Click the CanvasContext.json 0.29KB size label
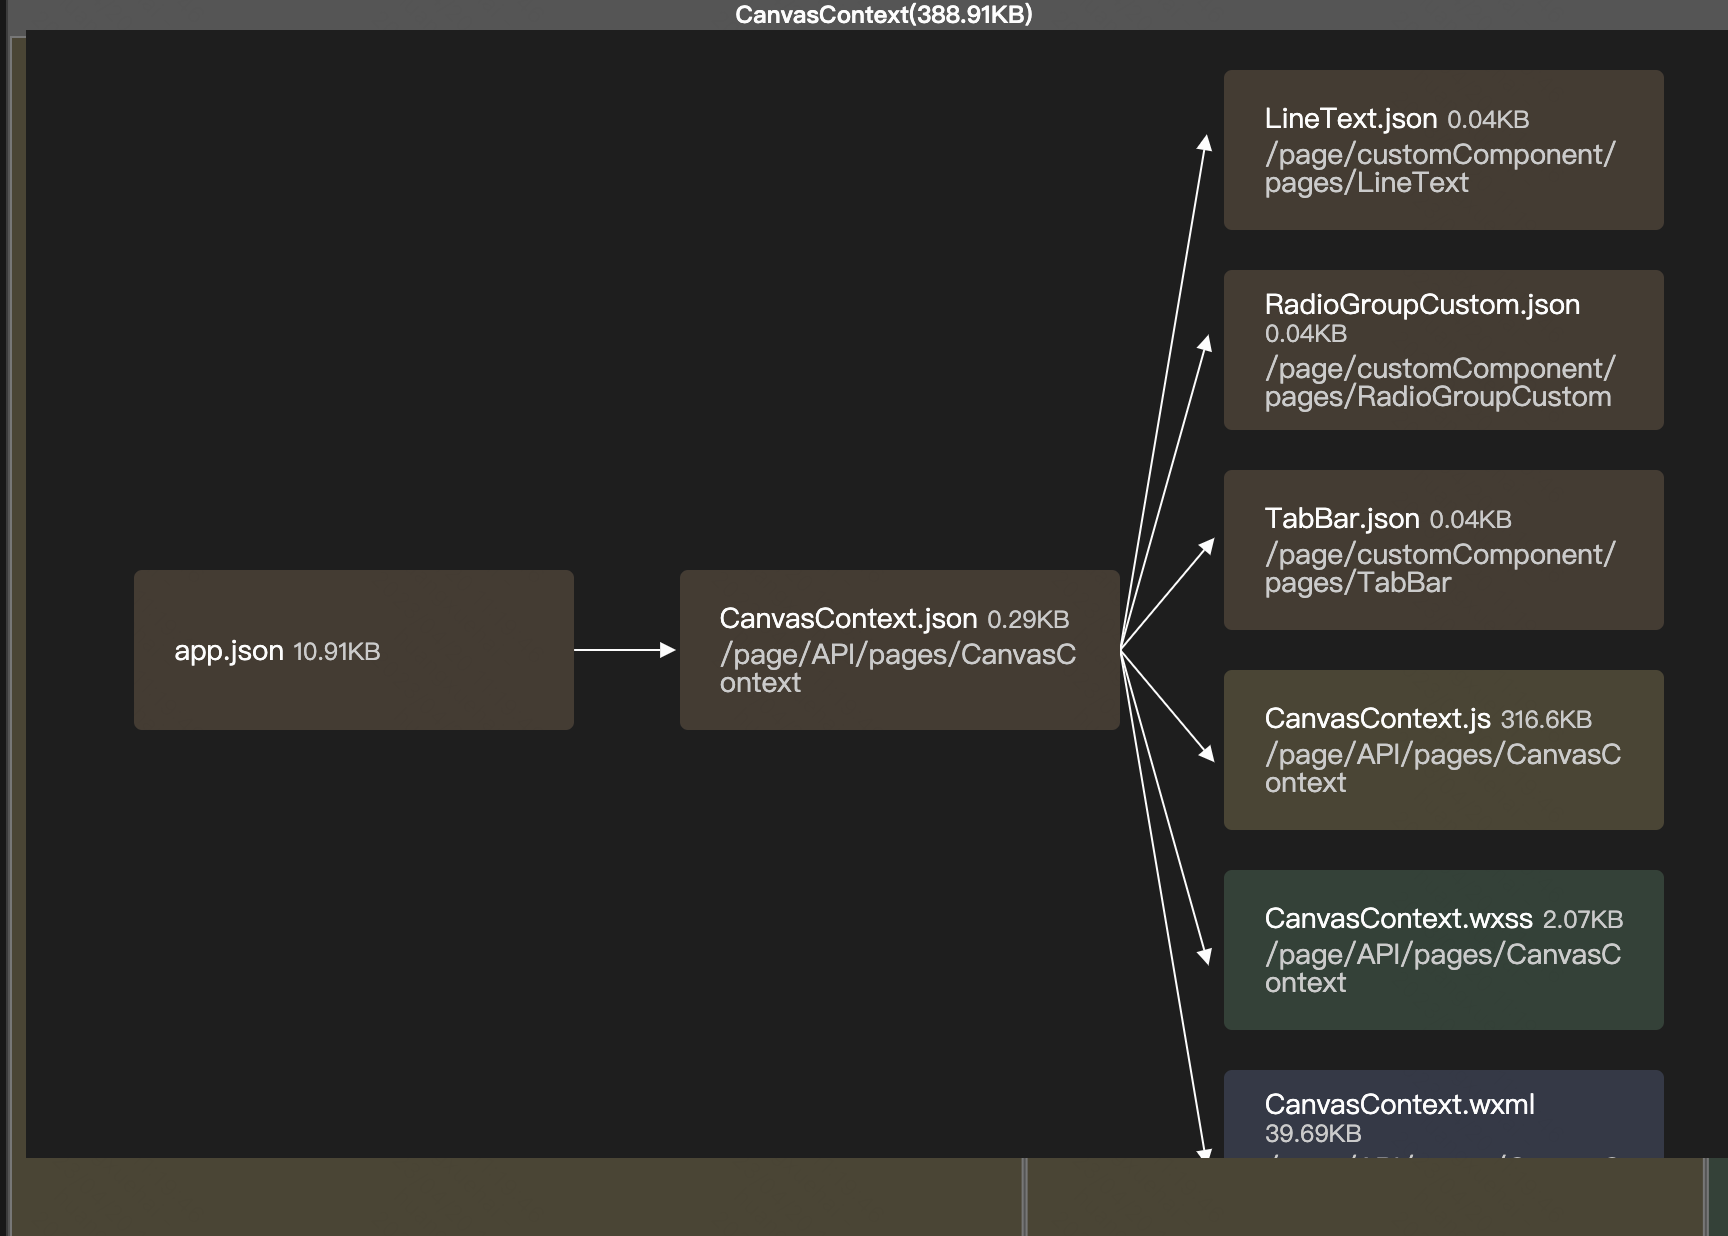 [x=1028, y=620]
